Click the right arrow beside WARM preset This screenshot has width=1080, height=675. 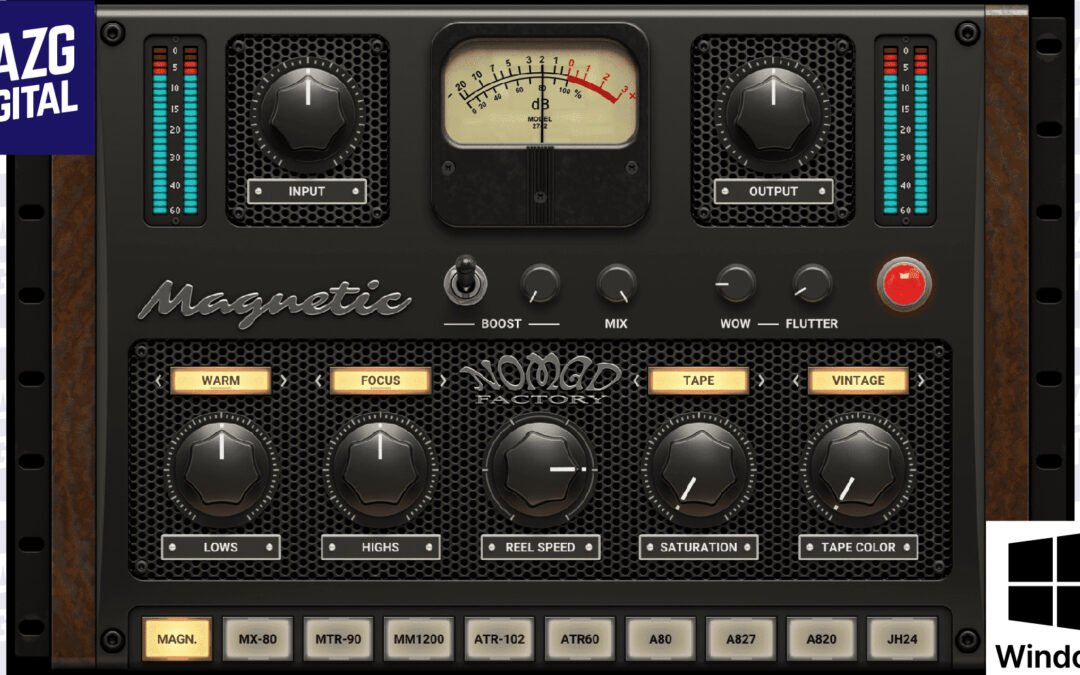point(286,381)
